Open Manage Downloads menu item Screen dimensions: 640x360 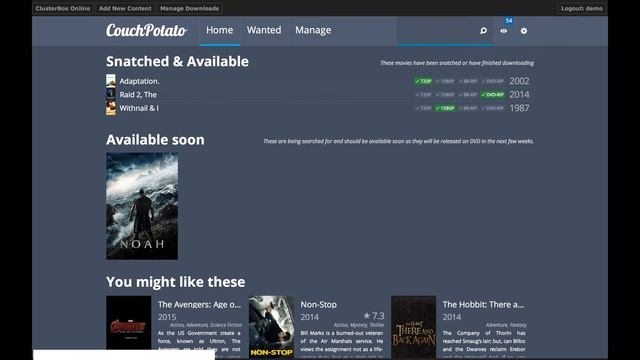click(189, 8)
